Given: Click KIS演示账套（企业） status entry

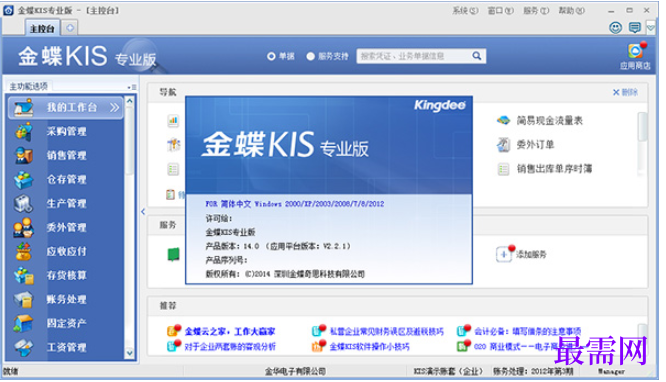Looking at the screenshot, I should pos(449,371).
